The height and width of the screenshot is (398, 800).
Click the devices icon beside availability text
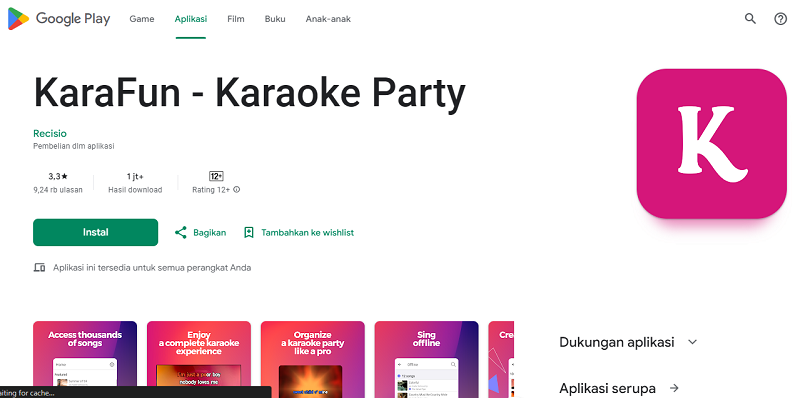39,267
